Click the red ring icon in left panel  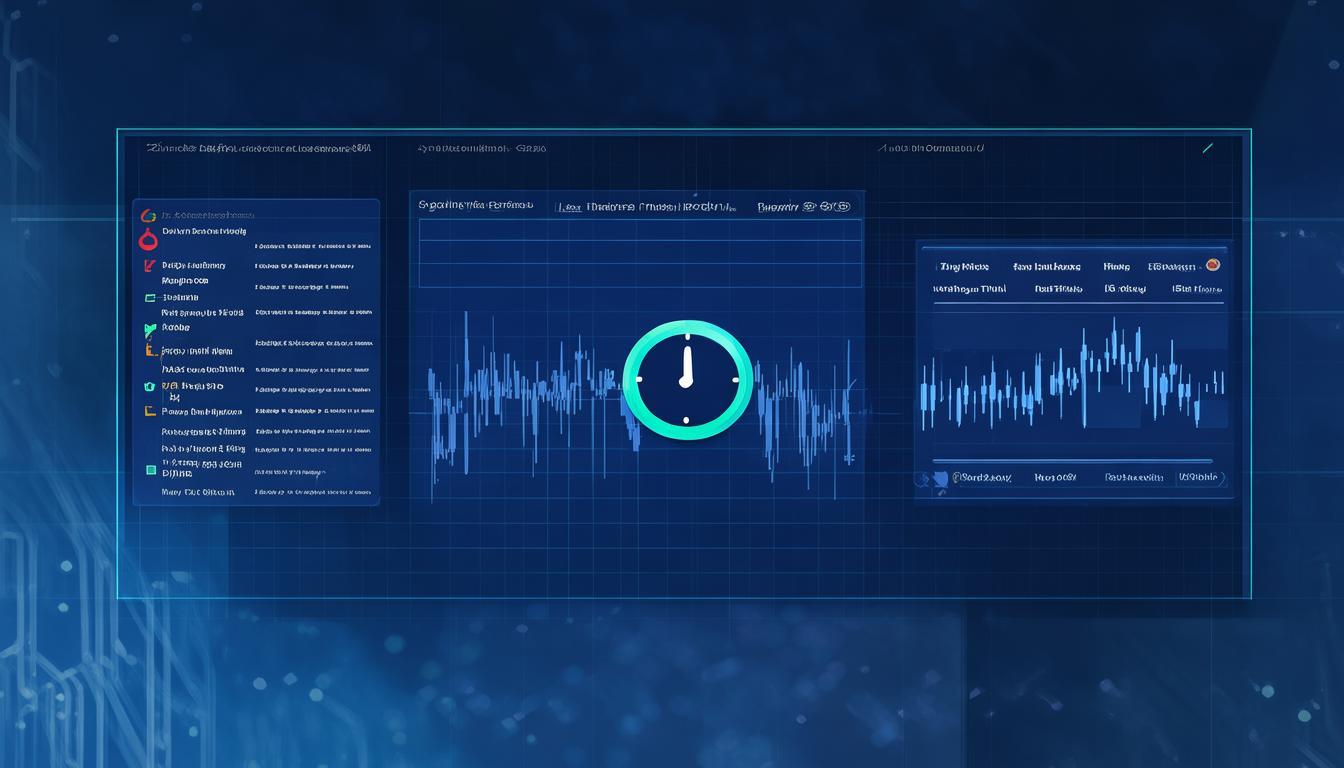coord(148,238)
